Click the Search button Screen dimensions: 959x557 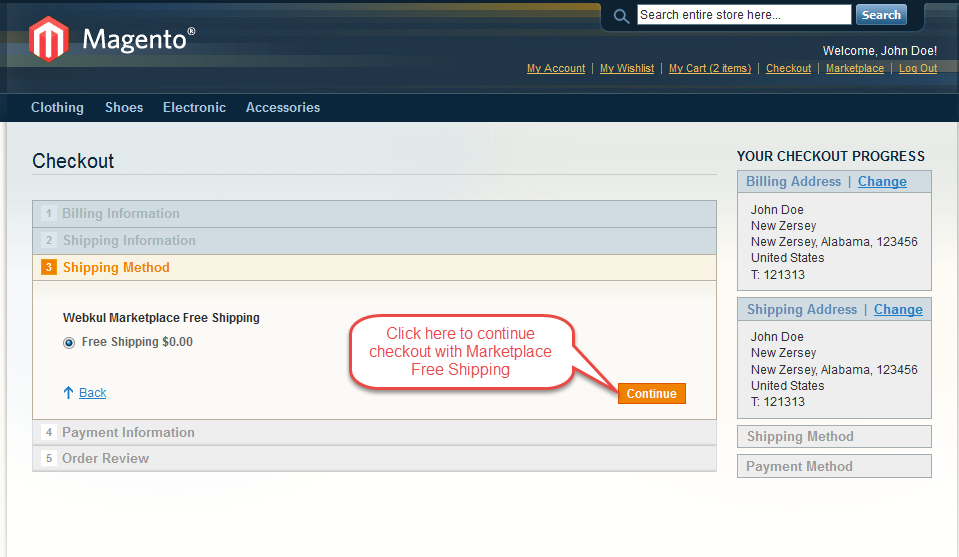(881, 15)
